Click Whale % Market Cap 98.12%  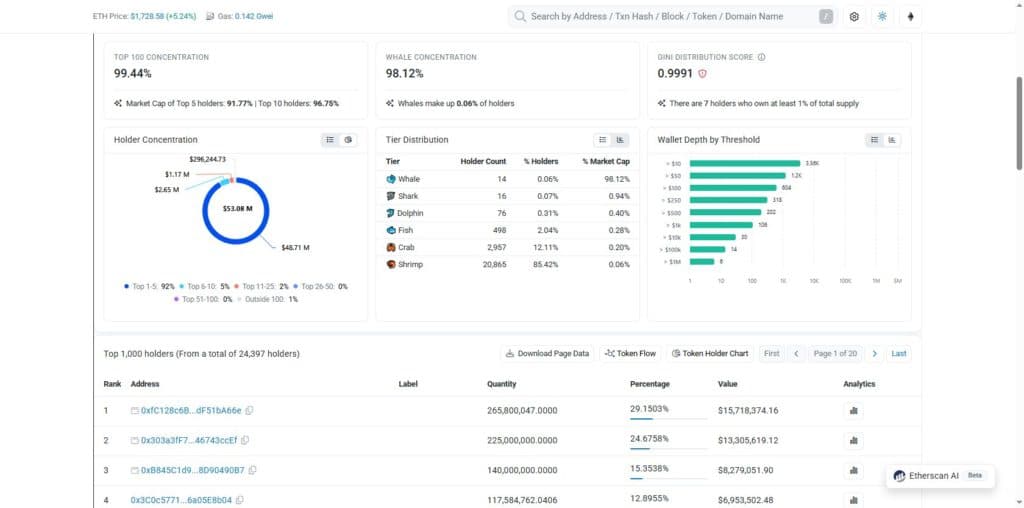click(616, 179)
